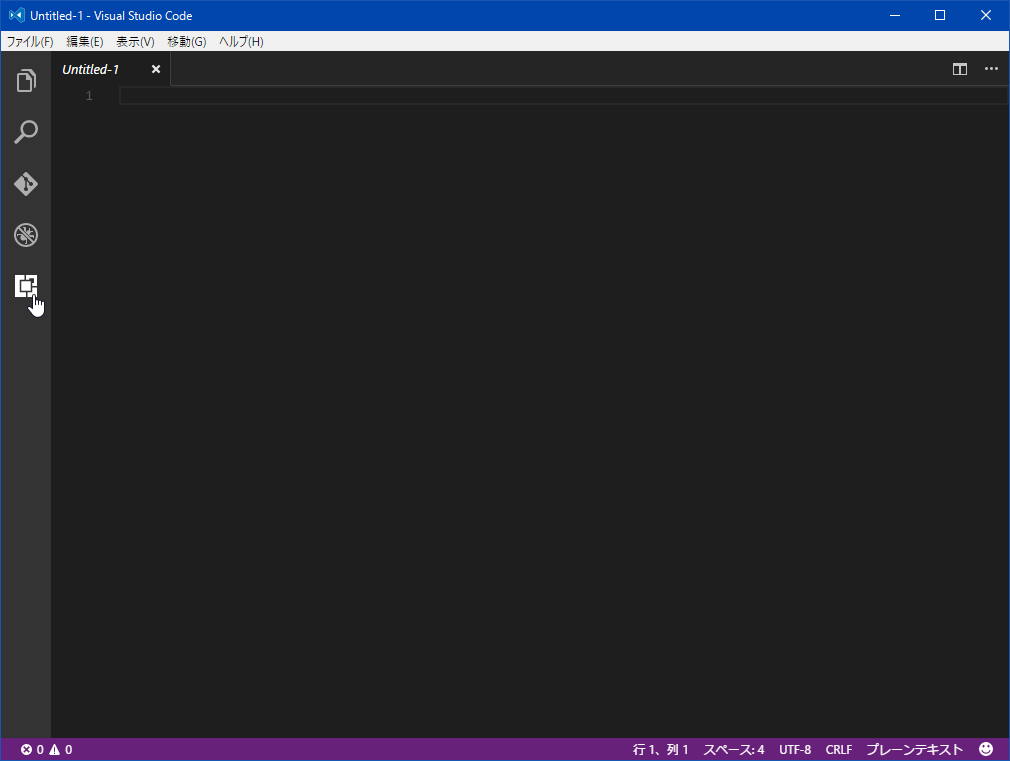Screen dimensions: 1010x761
Task: Click line 1 in the editor
Action: (563, 96)
